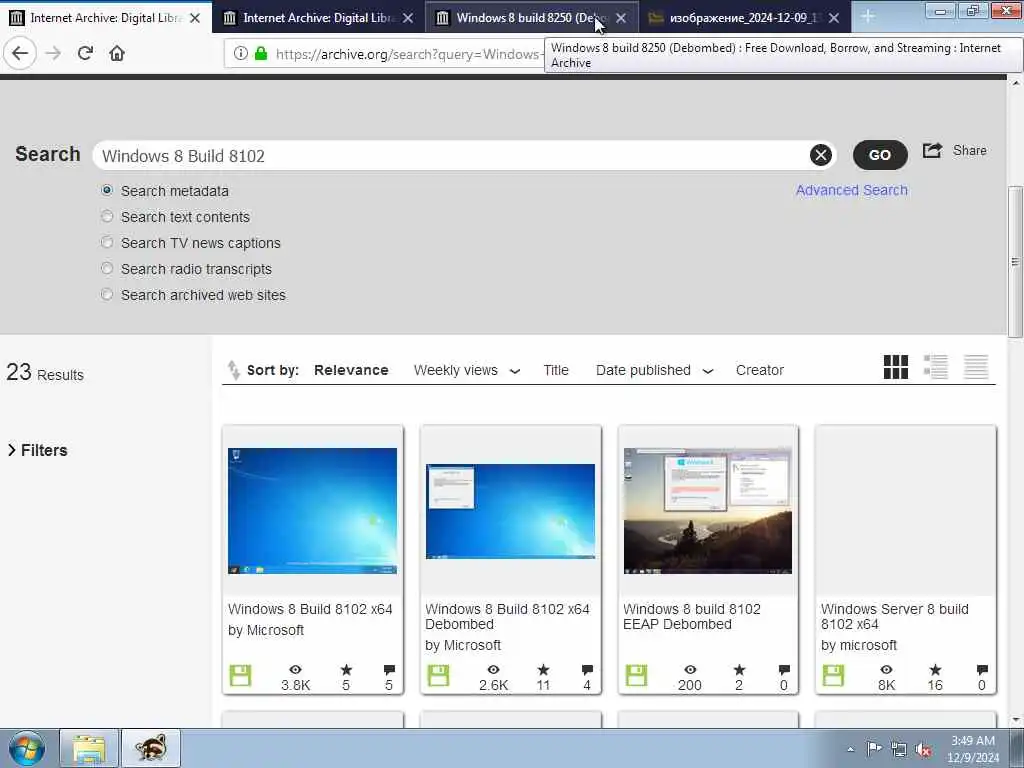Expand the Filters section
The image size is (1024, 768).
[x=38, y=450]
